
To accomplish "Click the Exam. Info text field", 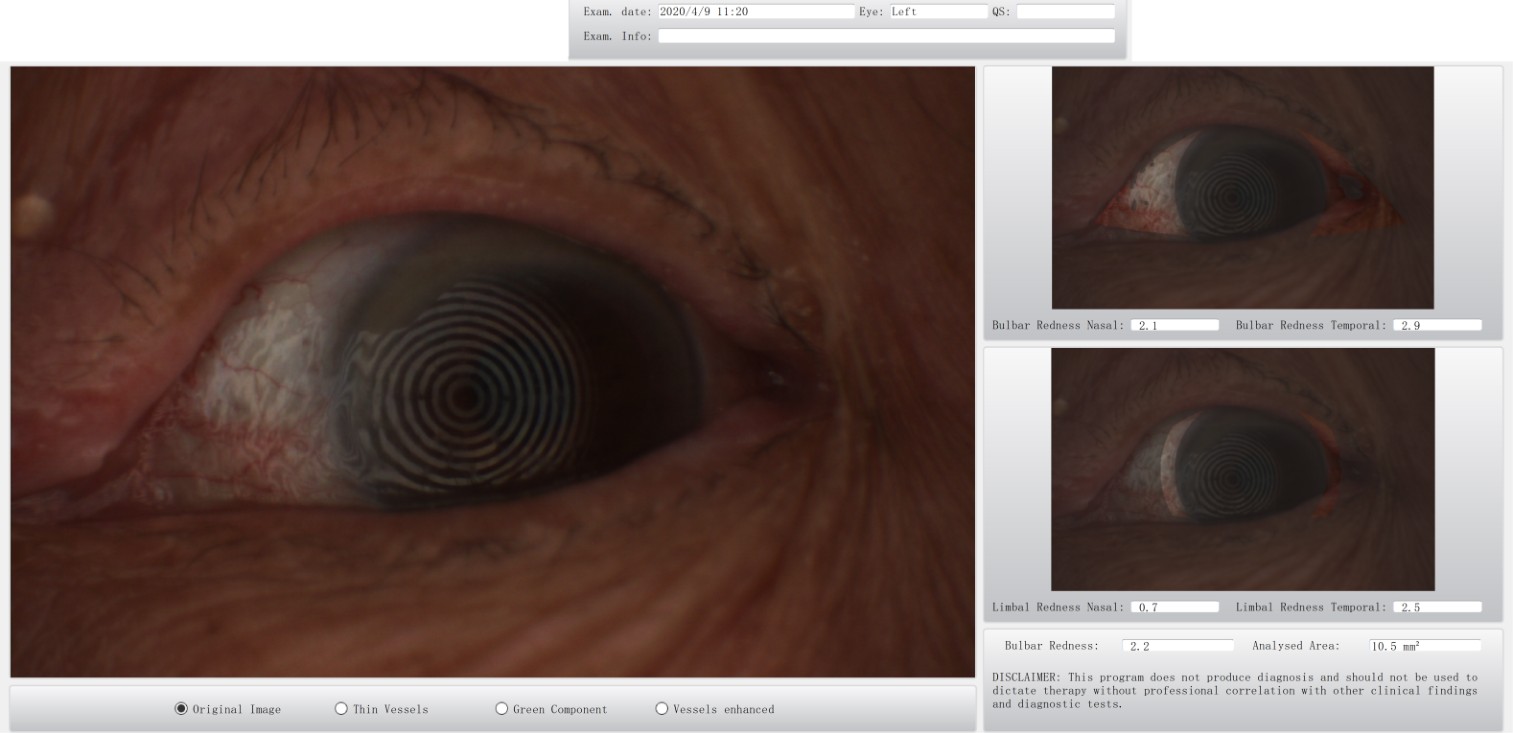I will (x=886, y=36).
